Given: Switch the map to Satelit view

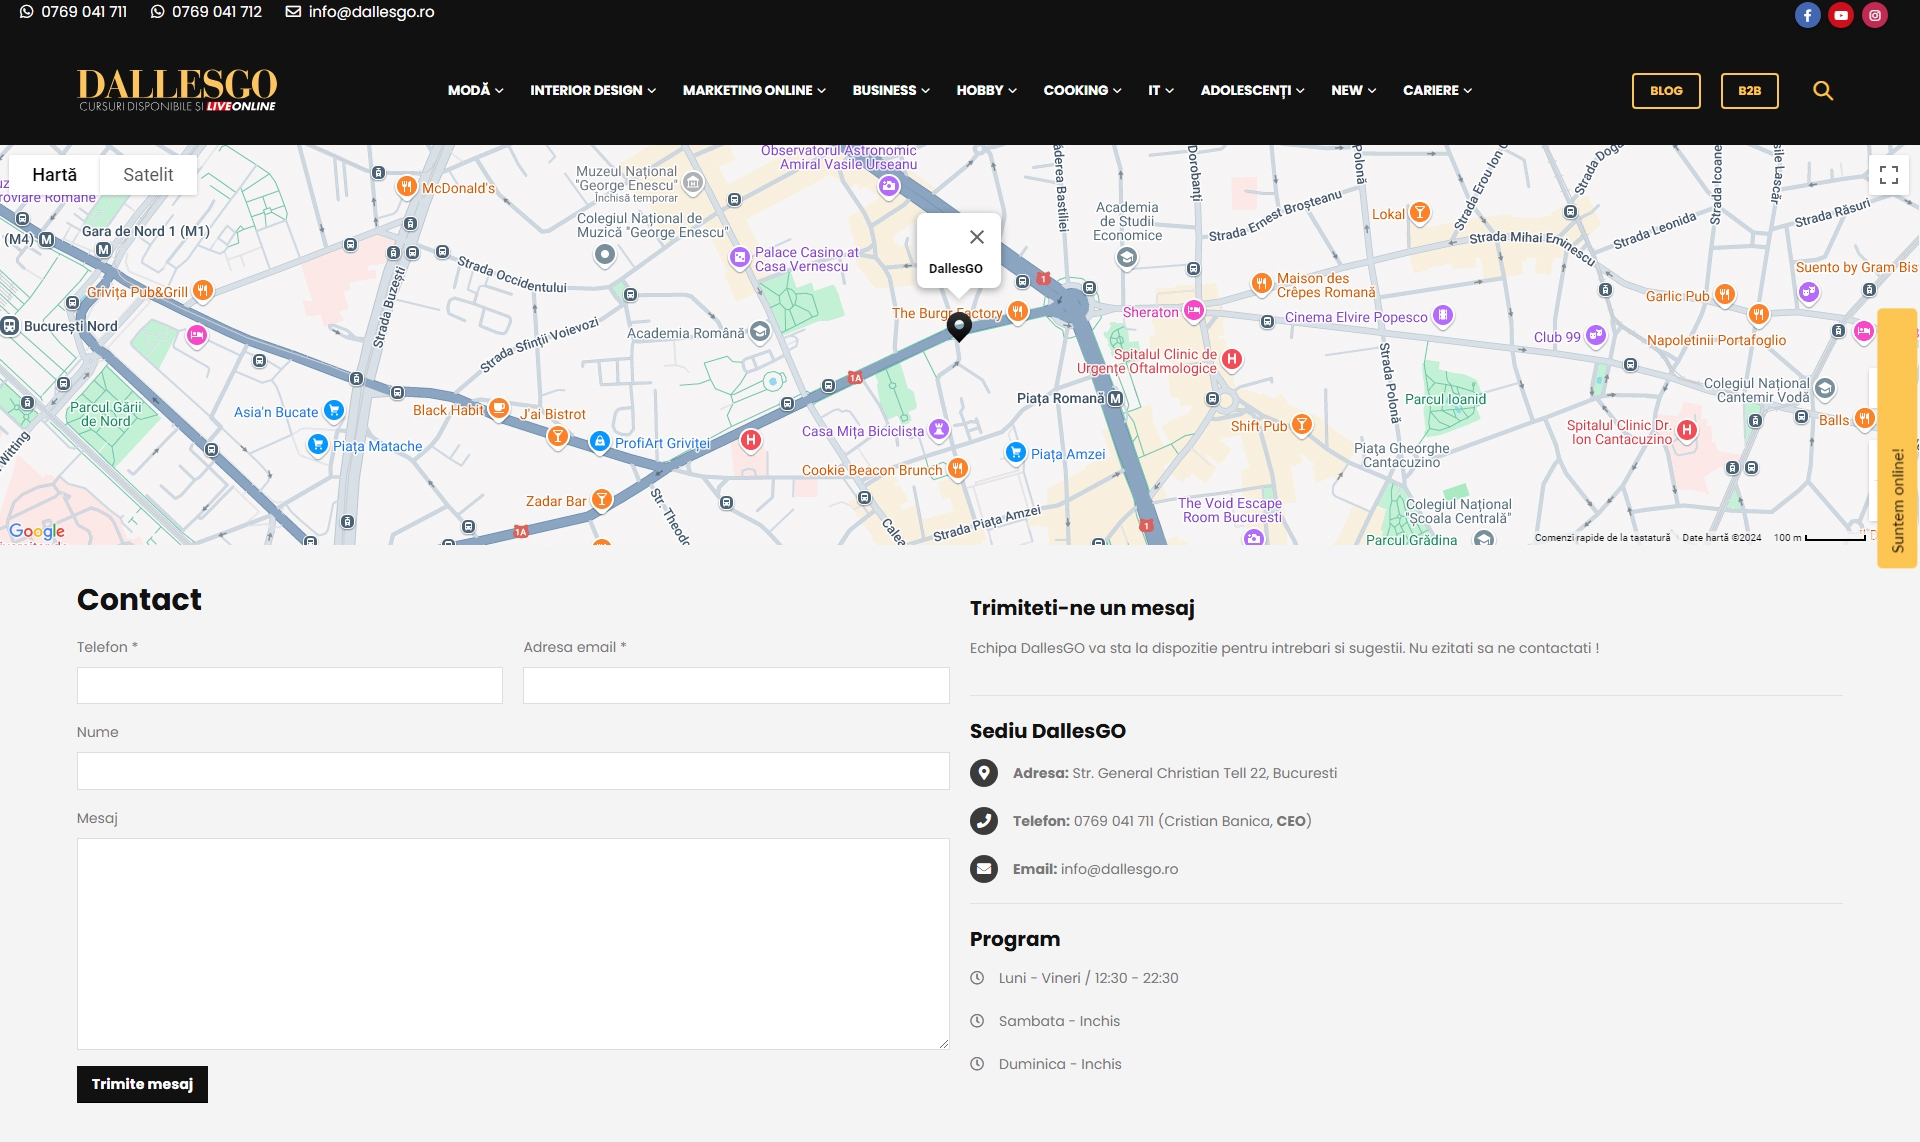Looking at the screenshot, I should pyautogui.click(x=148, y=175).
